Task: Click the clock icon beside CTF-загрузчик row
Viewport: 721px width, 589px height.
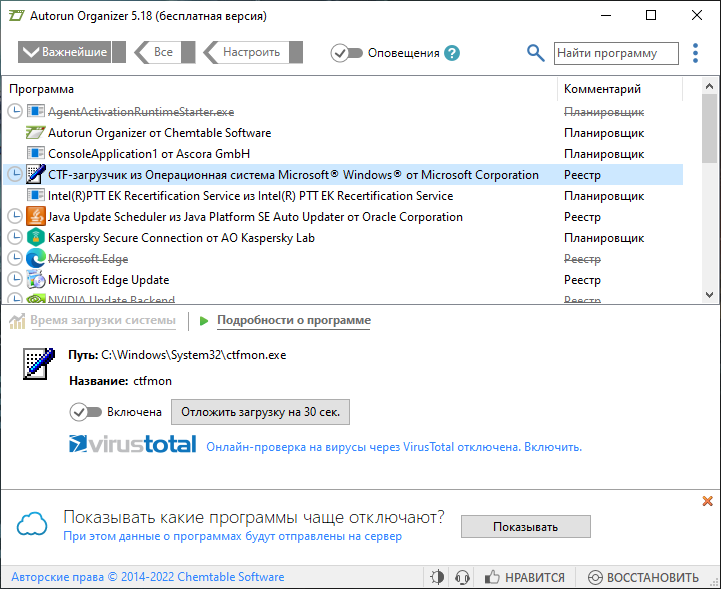Action: click(15, 174)
